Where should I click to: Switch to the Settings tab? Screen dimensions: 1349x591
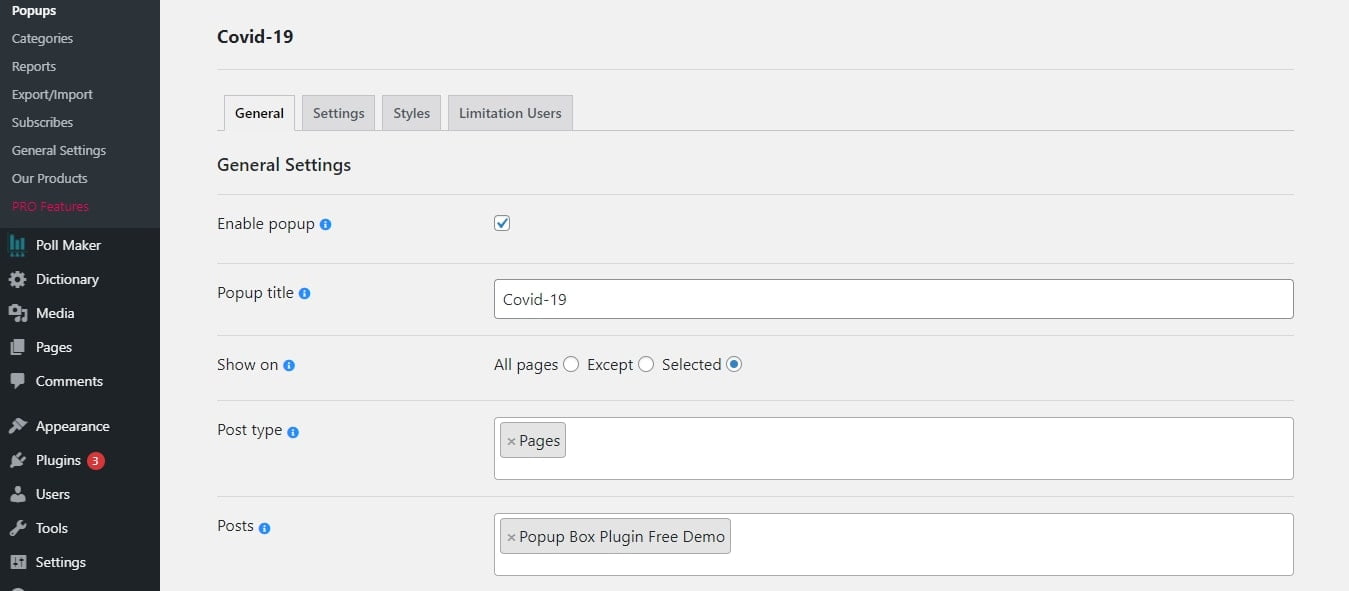tap(338, 113)
